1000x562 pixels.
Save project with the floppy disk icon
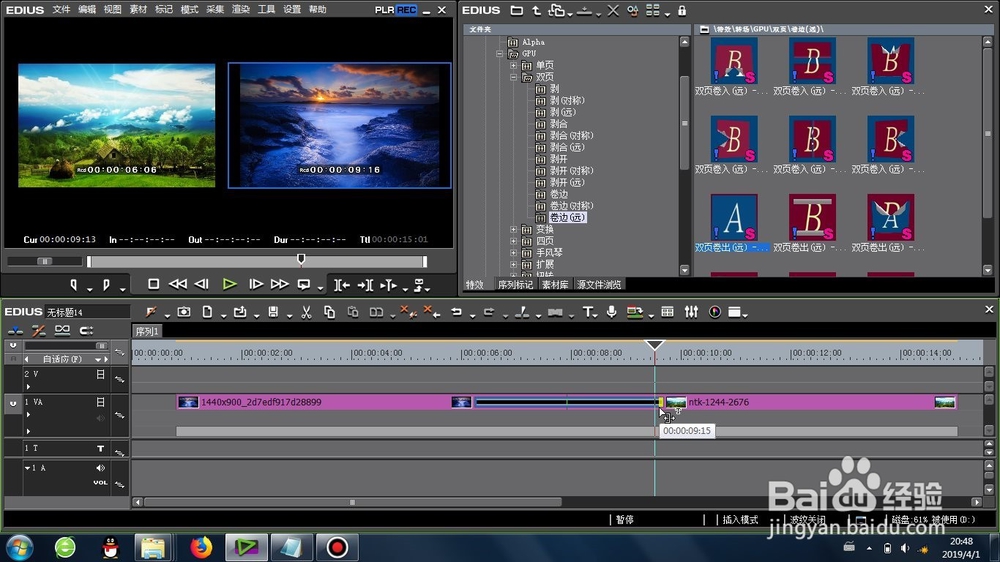click(273, 312)
